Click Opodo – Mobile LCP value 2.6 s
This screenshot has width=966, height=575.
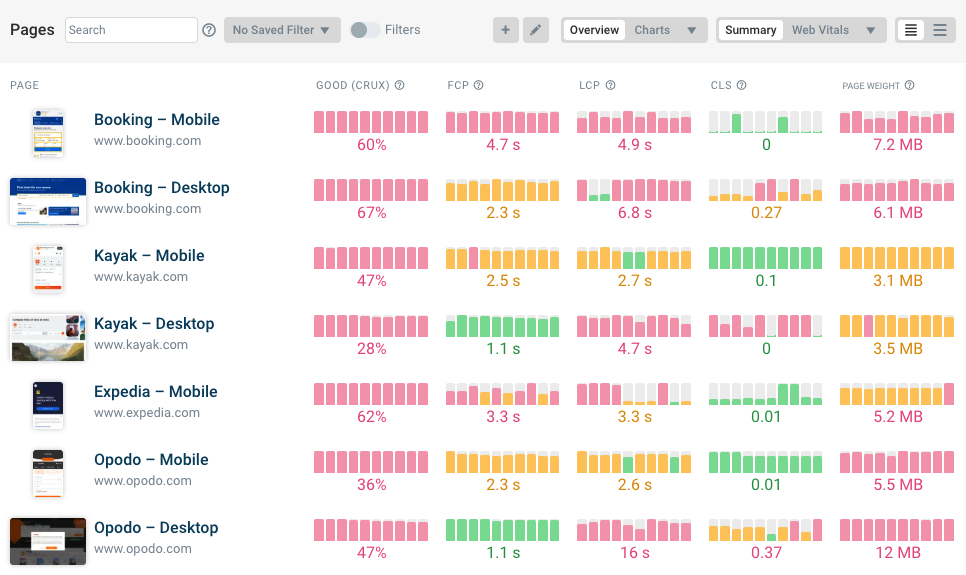tap(635, 485)
